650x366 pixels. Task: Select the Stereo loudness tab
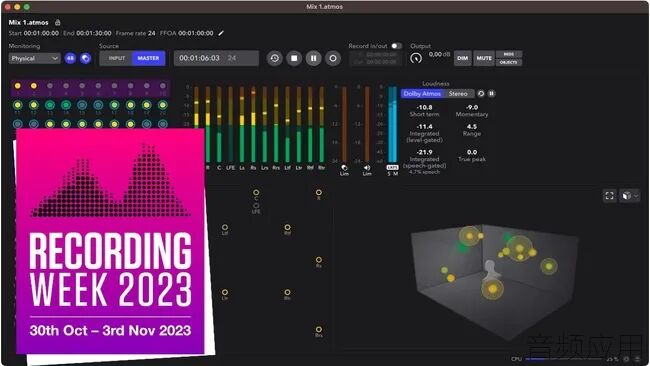point(458,94)
